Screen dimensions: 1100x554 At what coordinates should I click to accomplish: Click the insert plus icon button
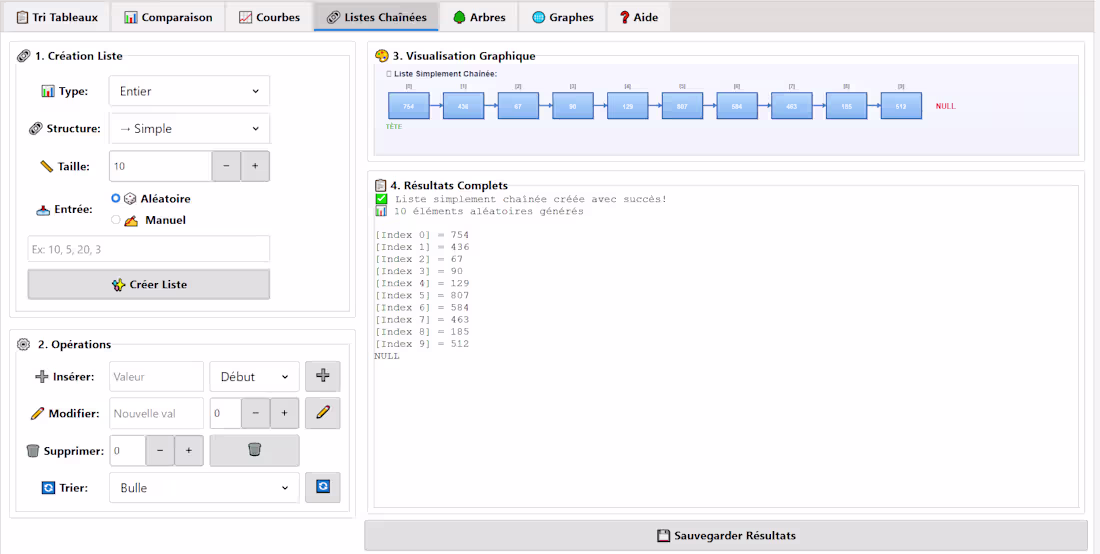pos(323,376)
